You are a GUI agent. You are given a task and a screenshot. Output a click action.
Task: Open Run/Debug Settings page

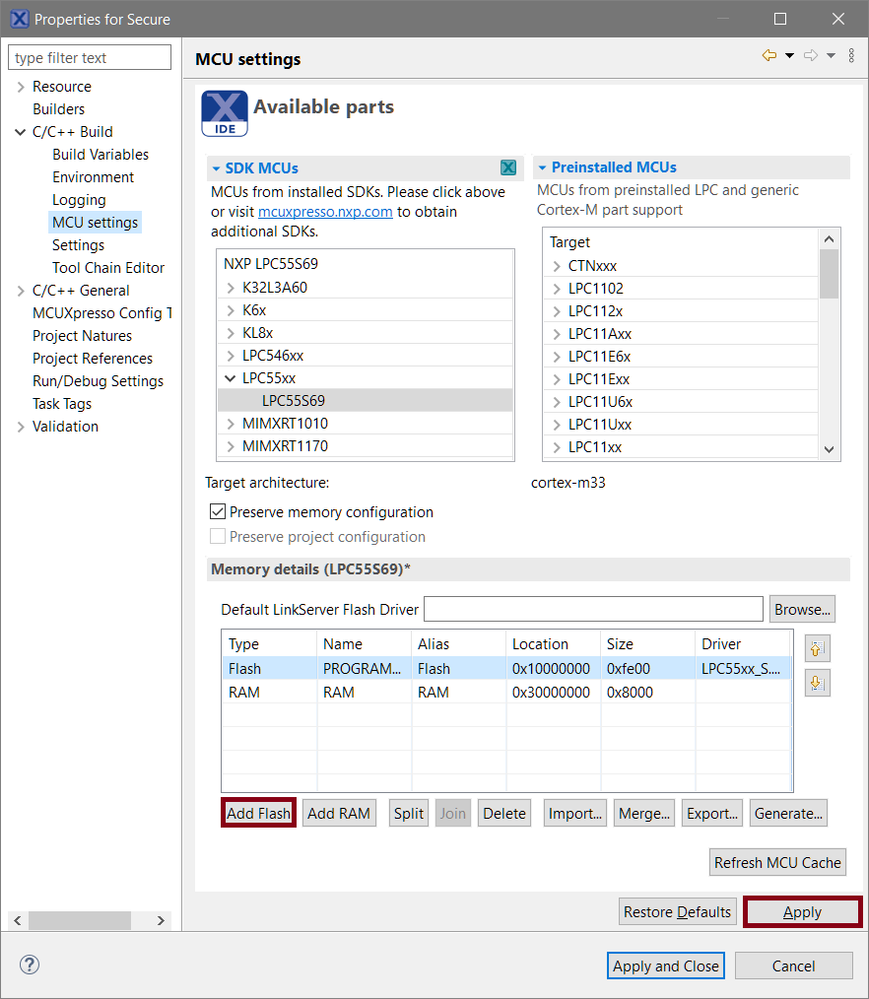(x=98, y=381)
